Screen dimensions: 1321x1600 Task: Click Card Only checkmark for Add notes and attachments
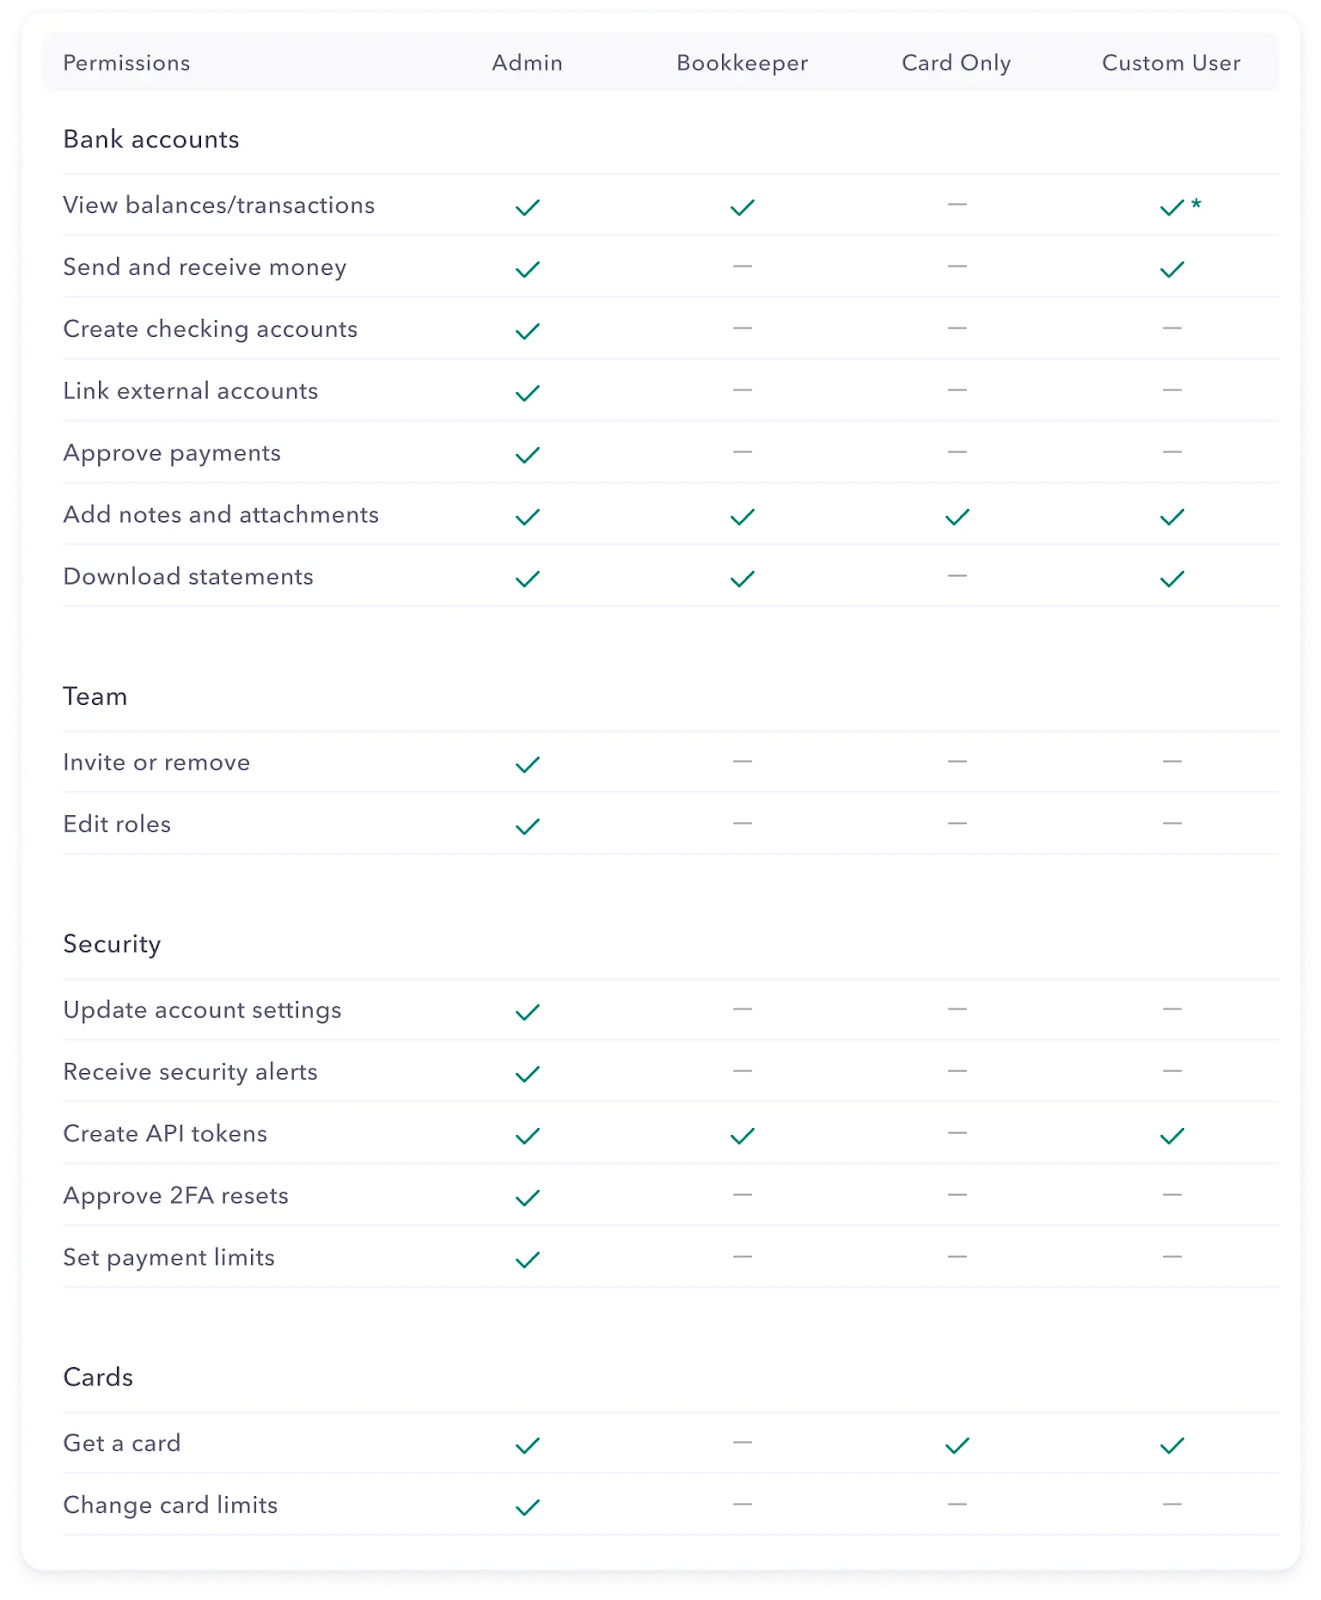click(x=957, y=517)
